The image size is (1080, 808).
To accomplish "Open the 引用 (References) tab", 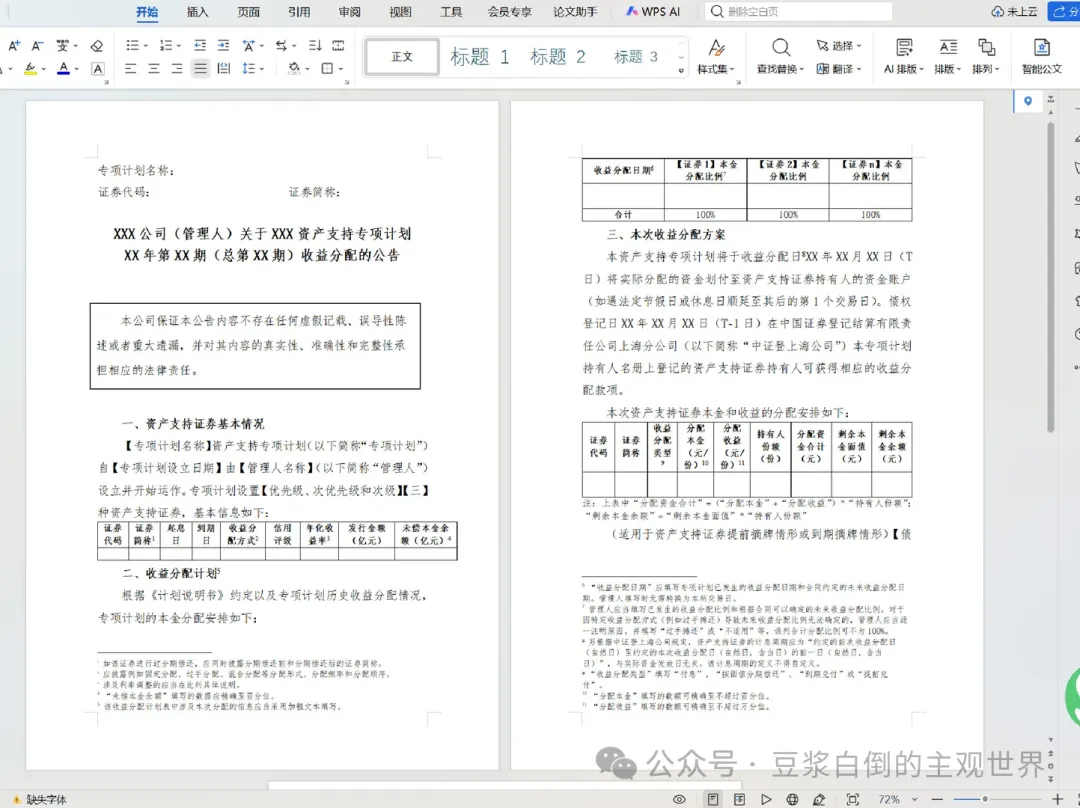I will click(299, 12).
